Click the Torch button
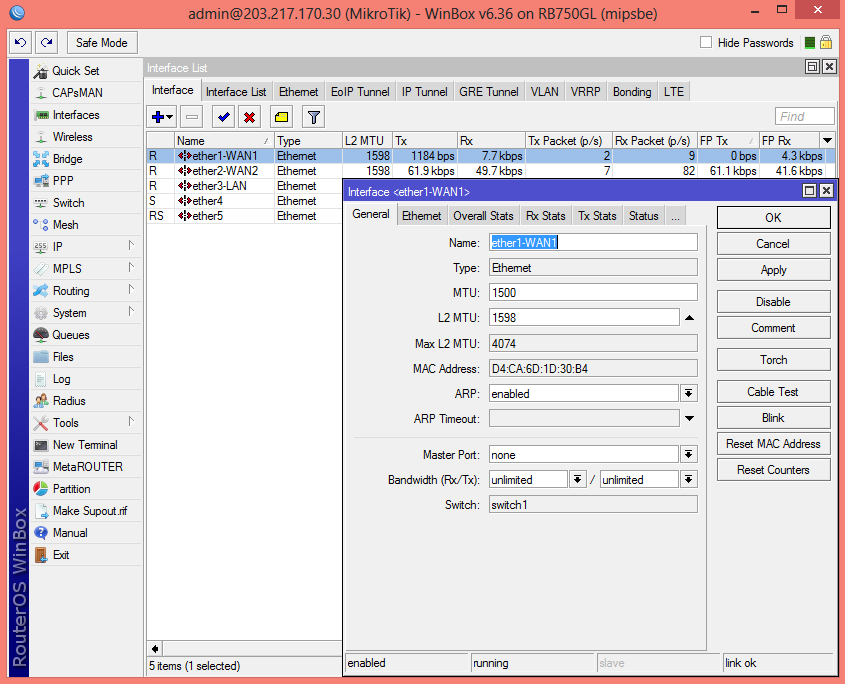Image resolution: width=845 pixels, height=684 pixels. click(x=773, y=360)
